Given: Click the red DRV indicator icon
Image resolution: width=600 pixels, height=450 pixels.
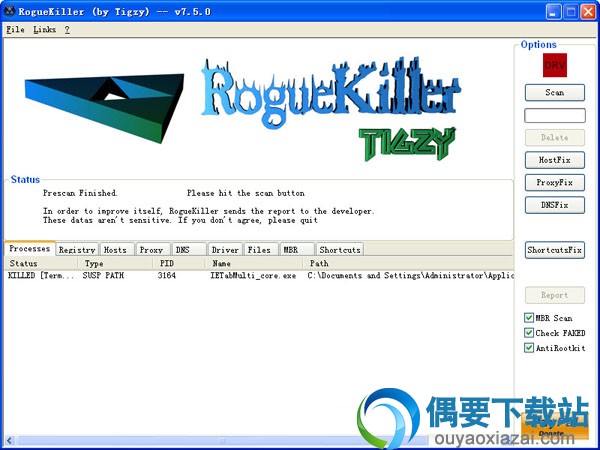Looking at the screenshot, I should point(554,65).
